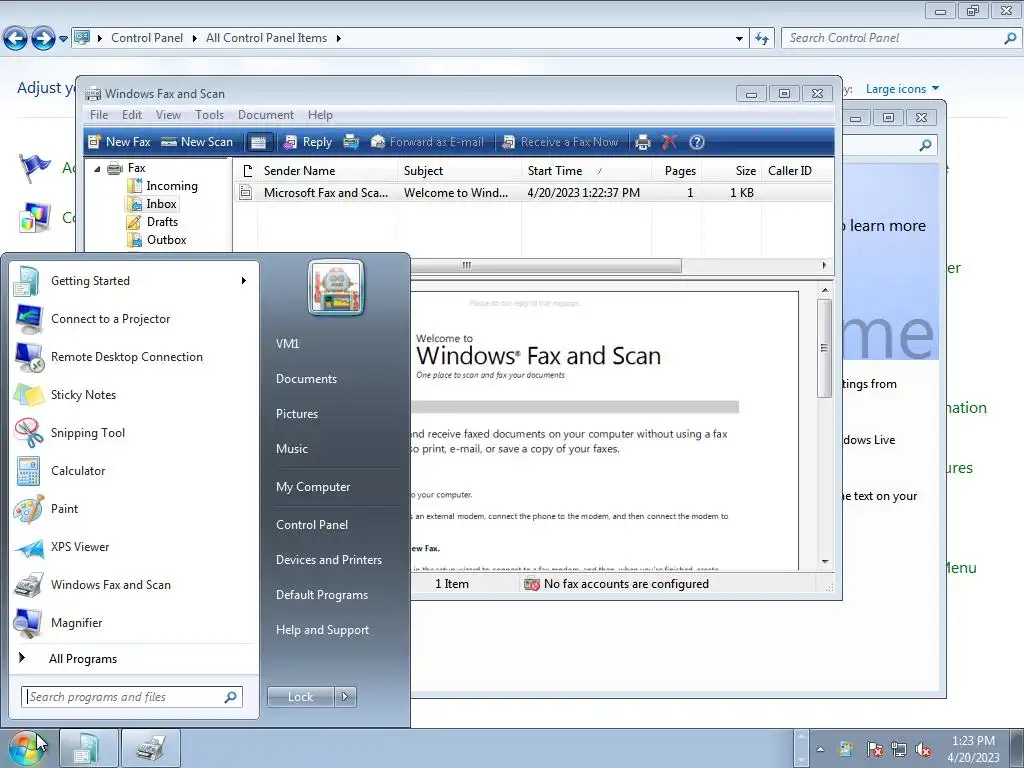Click No fax accounts are configured status
The image size is (1024, 768).
point(617,584)
